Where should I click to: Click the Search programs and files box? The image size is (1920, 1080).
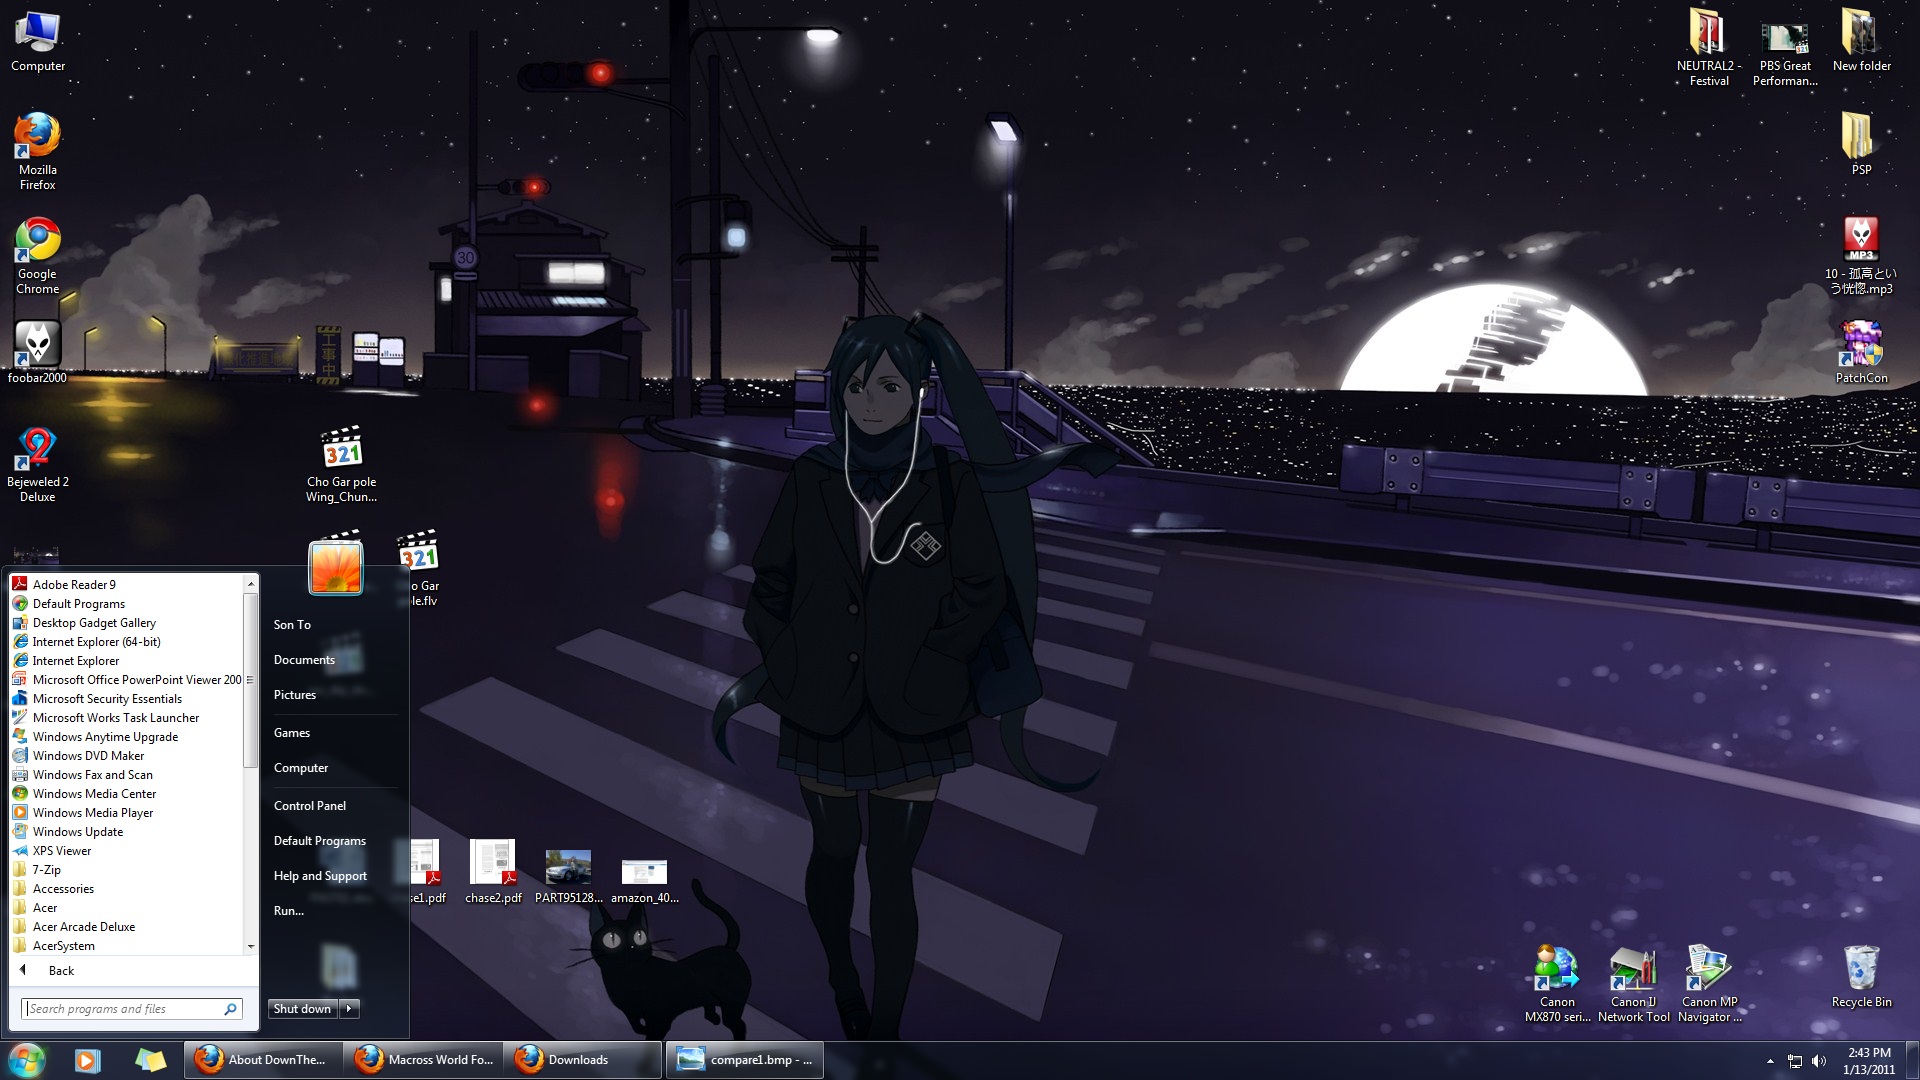131,1009
